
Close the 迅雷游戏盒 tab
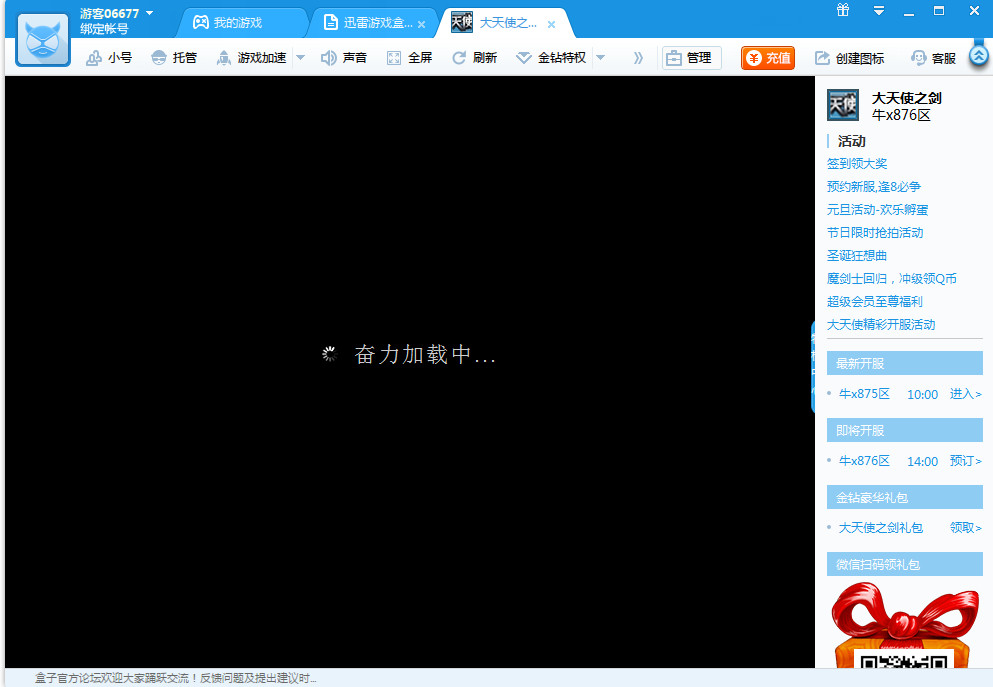[421, 25]
